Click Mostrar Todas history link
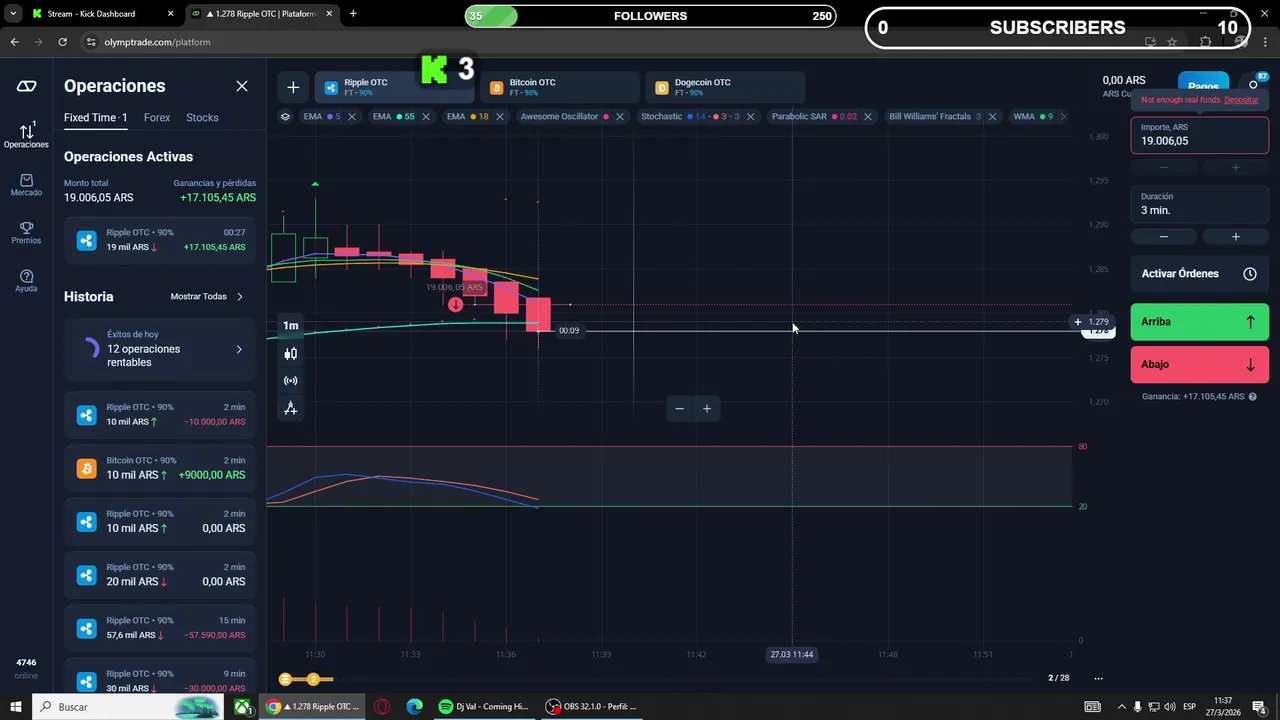1280x720 pixels. click(x=207, y=297)
